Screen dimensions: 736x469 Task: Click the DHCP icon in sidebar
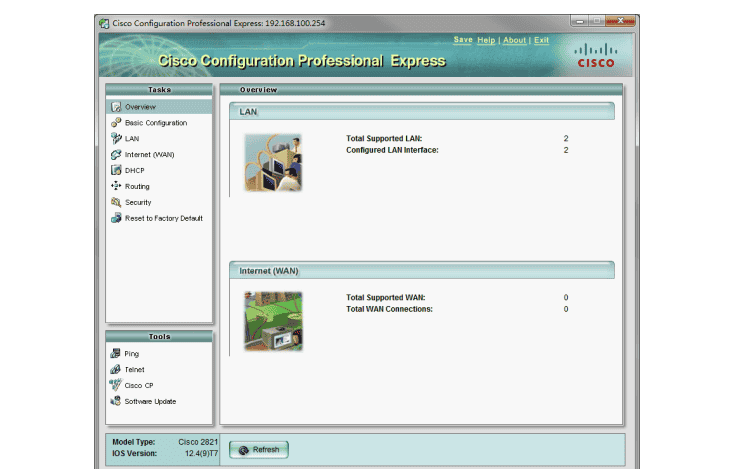click(116, 171)
